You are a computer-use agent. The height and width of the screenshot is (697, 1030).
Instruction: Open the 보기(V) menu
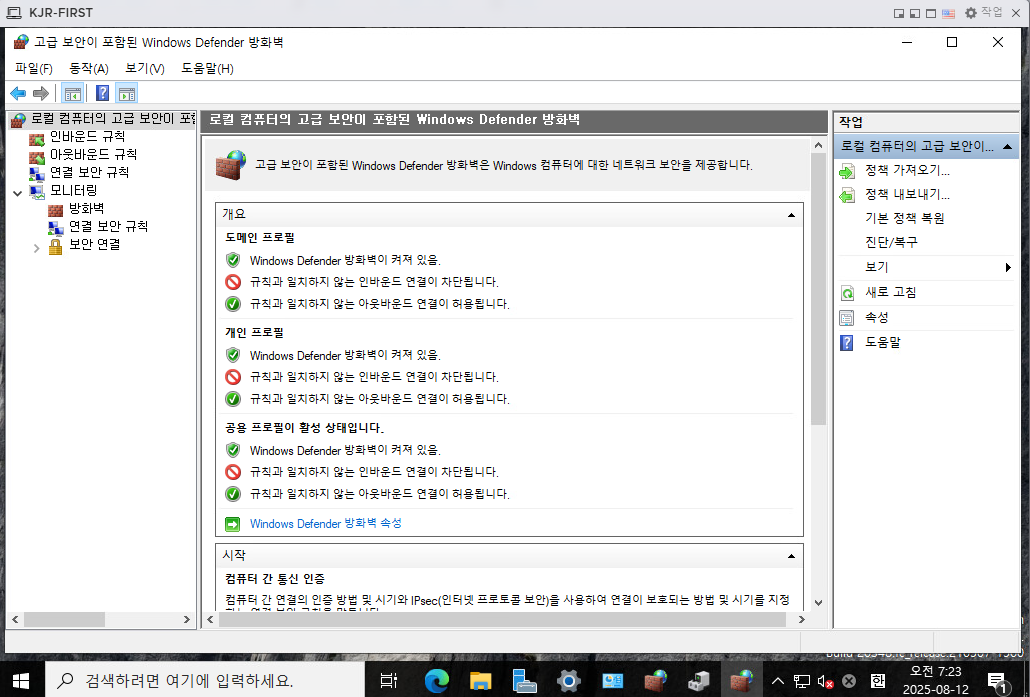pos(145,68)
